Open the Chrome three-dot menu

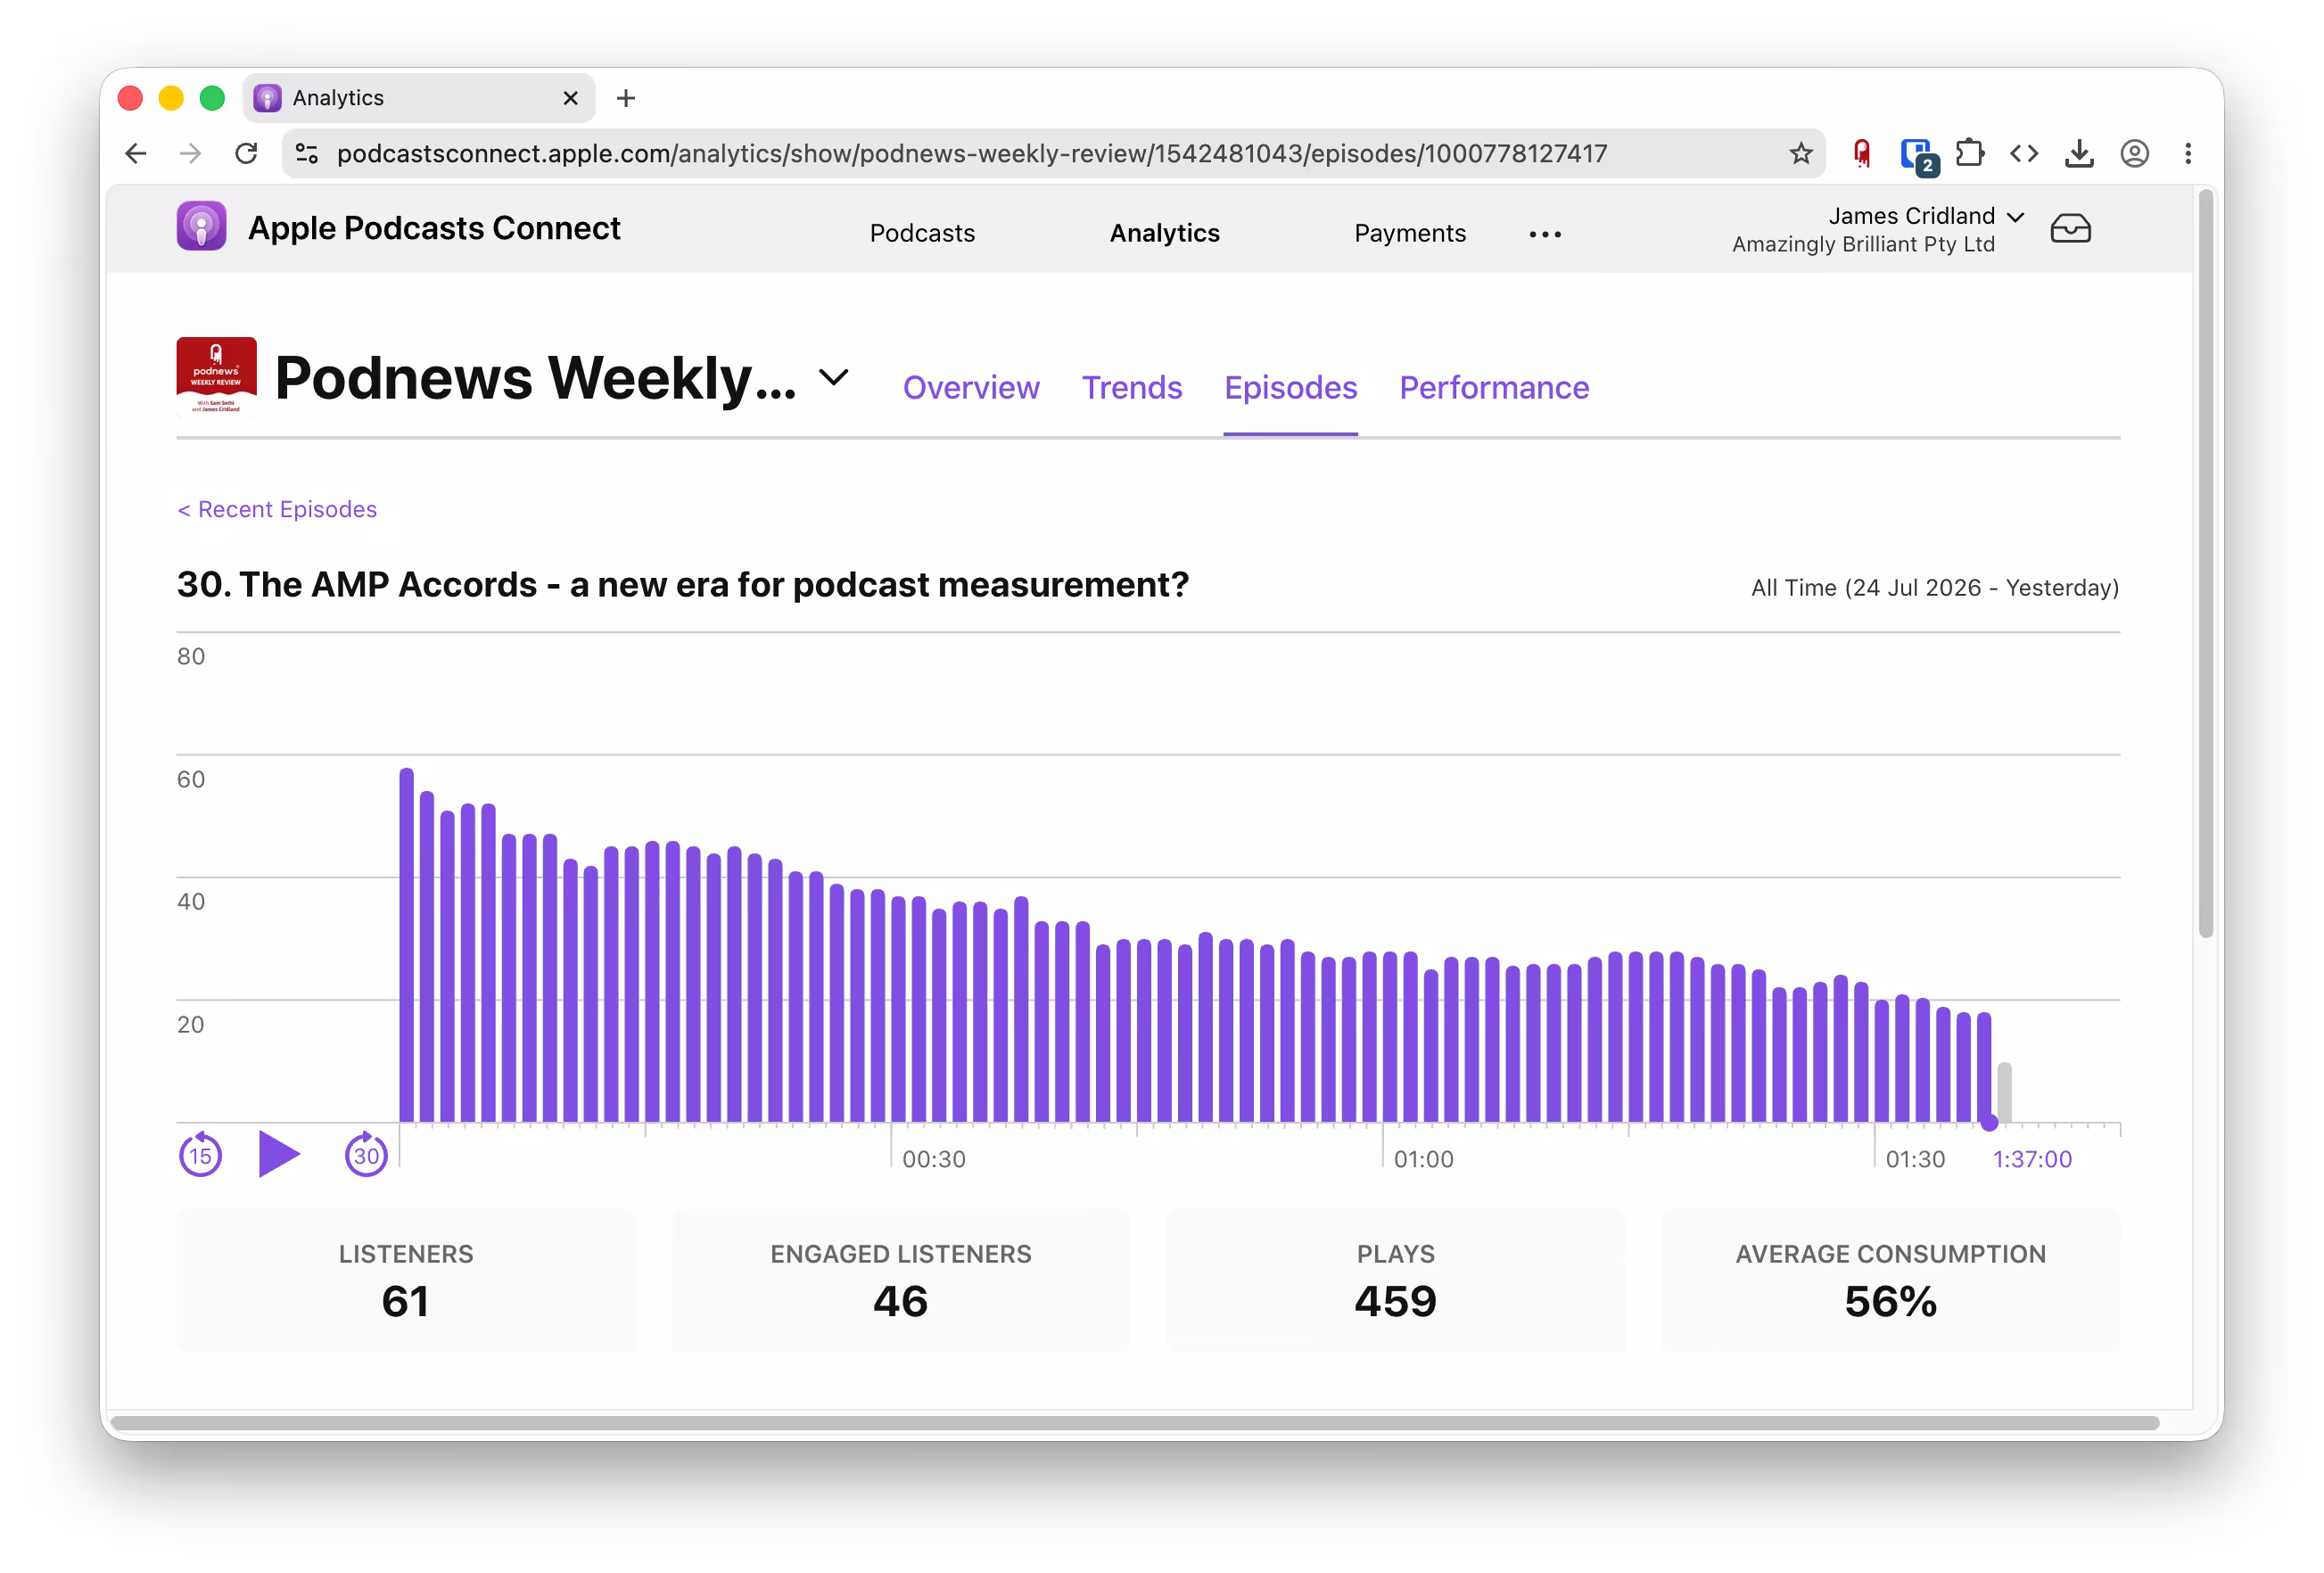click(x=2188, y=153)
